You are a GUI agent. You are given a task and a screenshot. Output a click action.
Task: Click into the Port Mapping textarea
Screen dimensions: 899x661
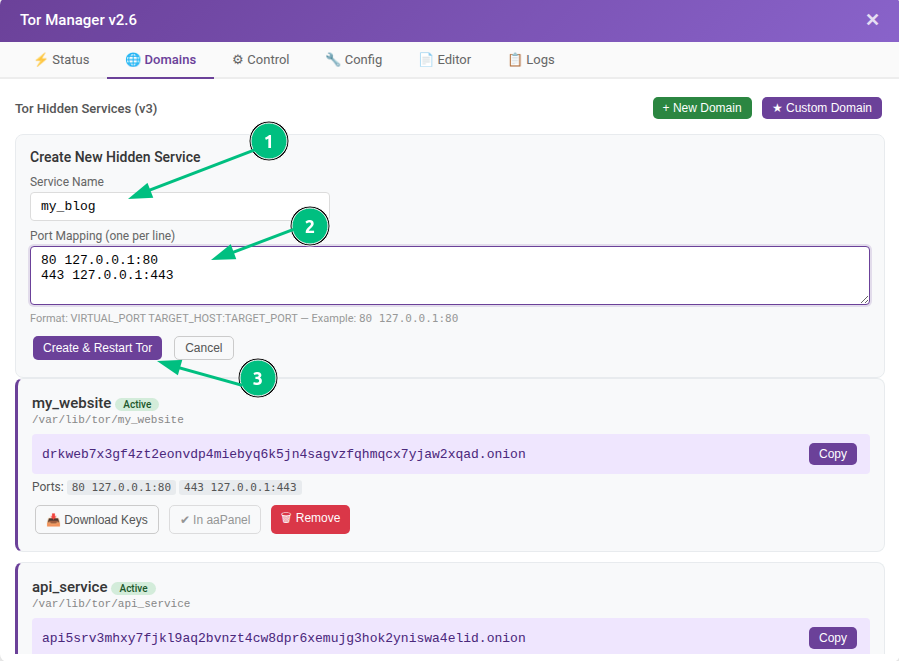point(450,275)
